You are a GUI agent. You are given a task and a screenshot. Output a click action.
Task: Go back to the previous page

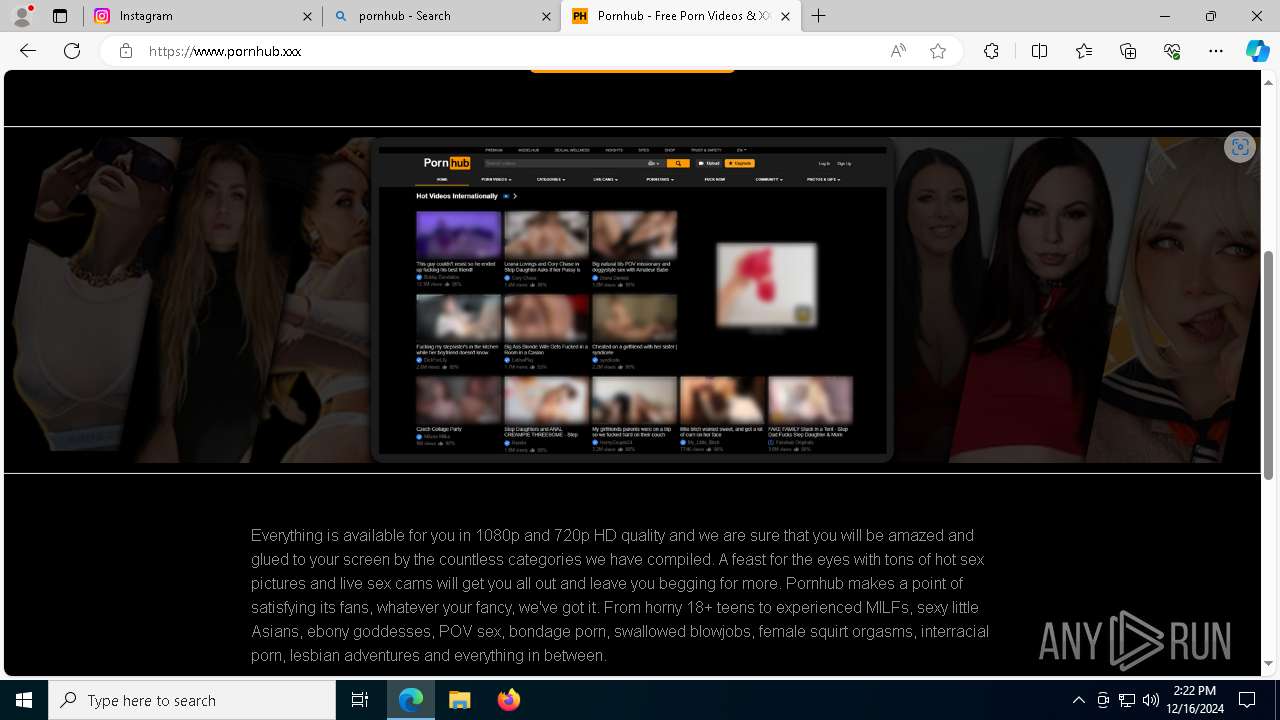click(28, 51)
